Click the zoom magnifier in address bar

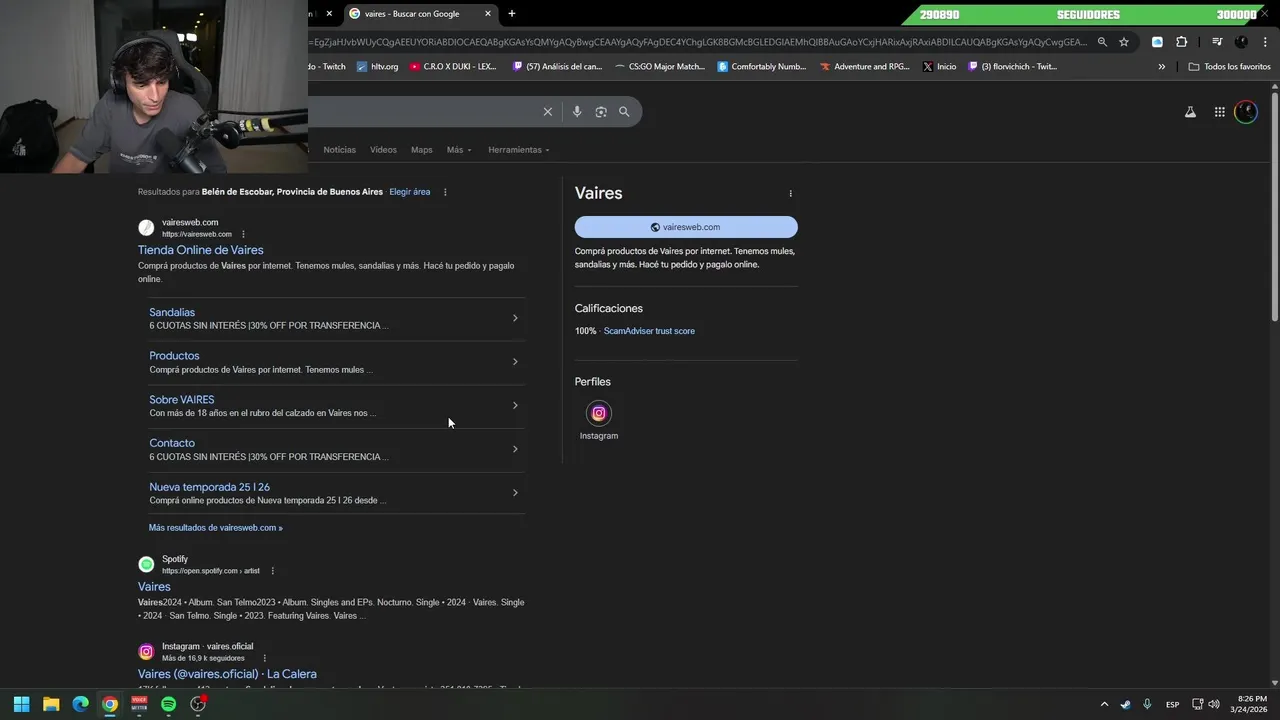(1102, 42)
